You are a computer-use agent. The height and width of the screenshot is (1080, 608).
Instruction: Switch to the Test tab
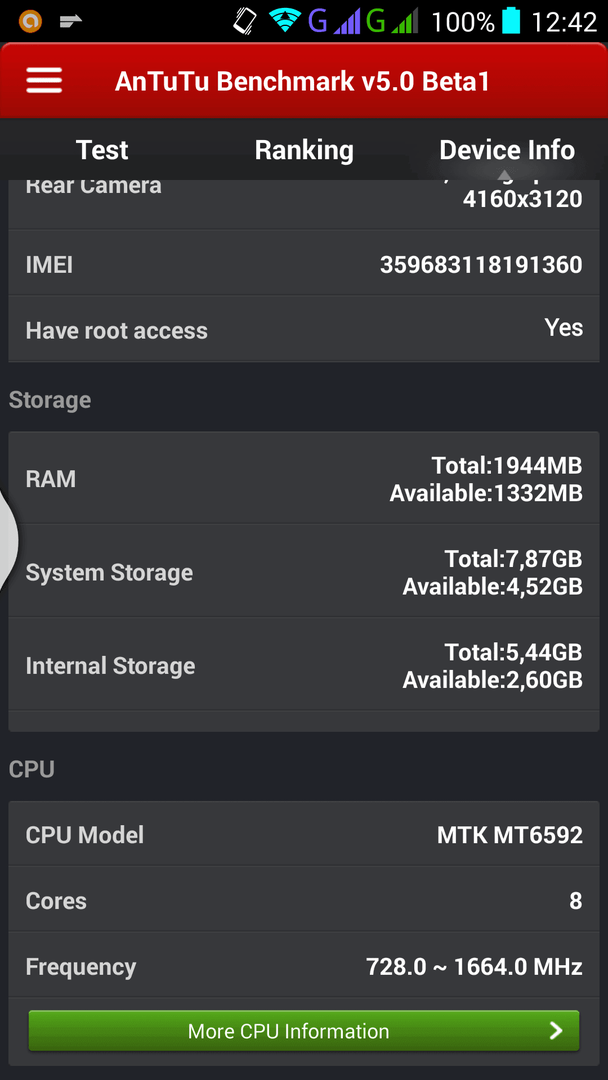(x=102, y=150)
